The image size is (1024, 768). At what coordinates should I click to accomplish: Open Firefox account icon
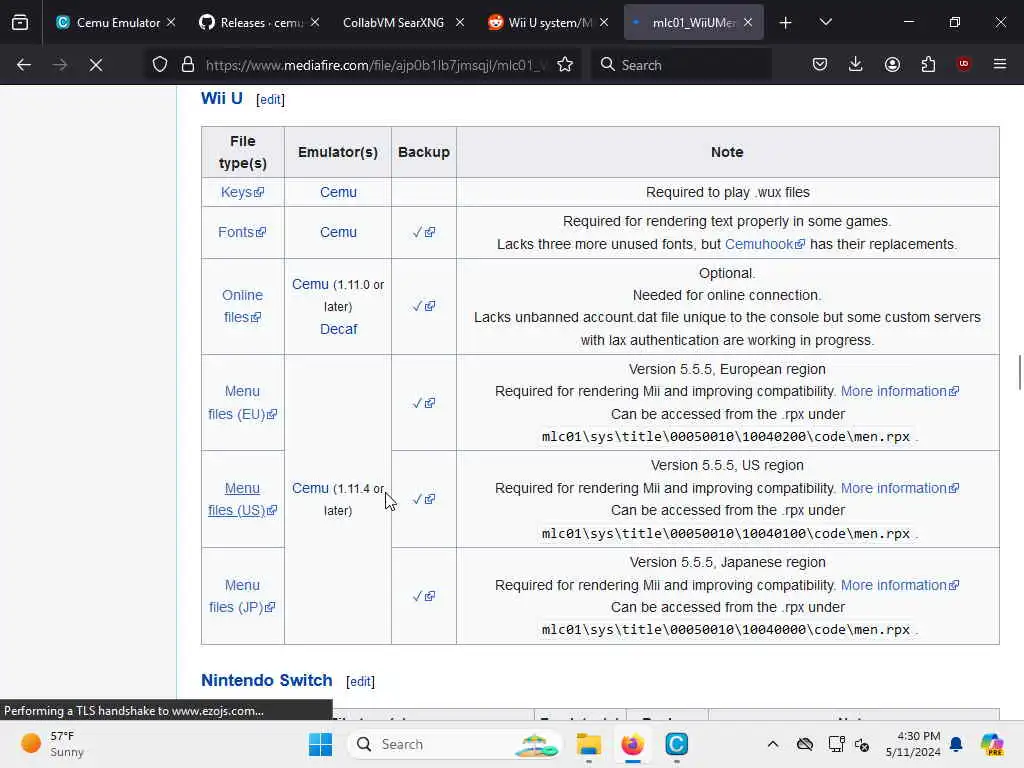[892, 65]
